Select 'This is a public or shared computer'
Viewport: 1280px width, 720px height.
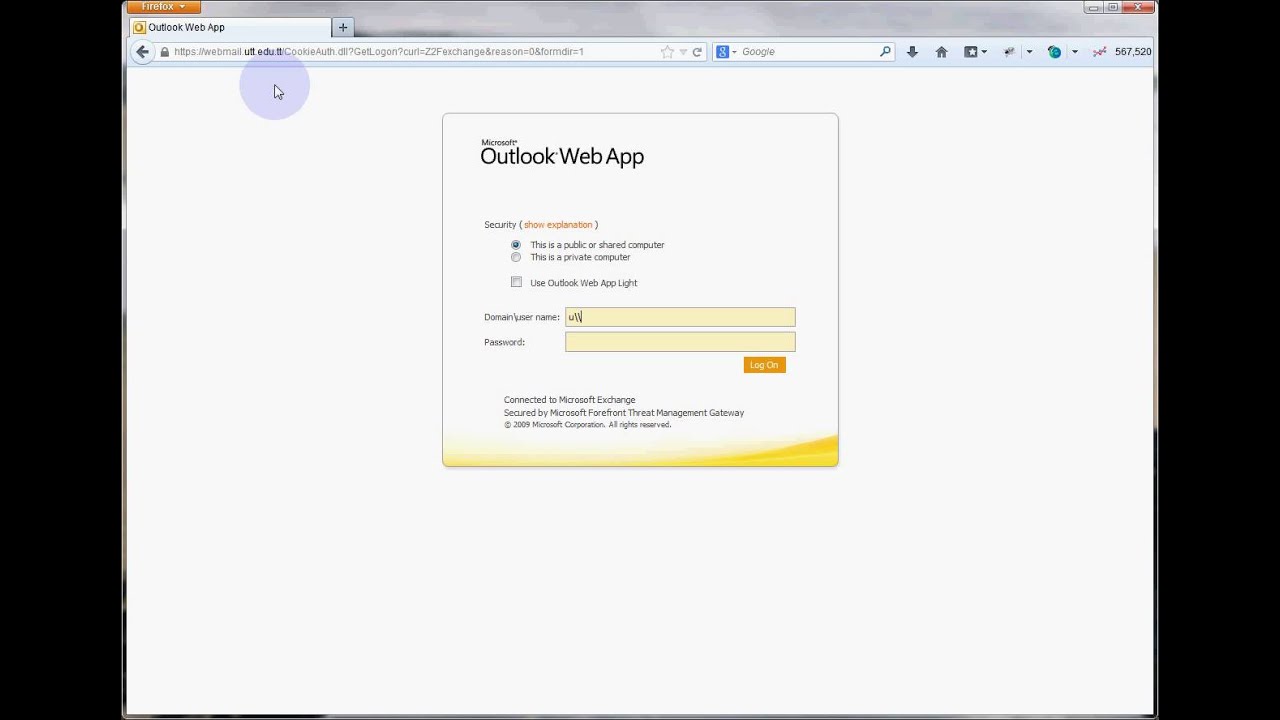click(x=516, y=245)
